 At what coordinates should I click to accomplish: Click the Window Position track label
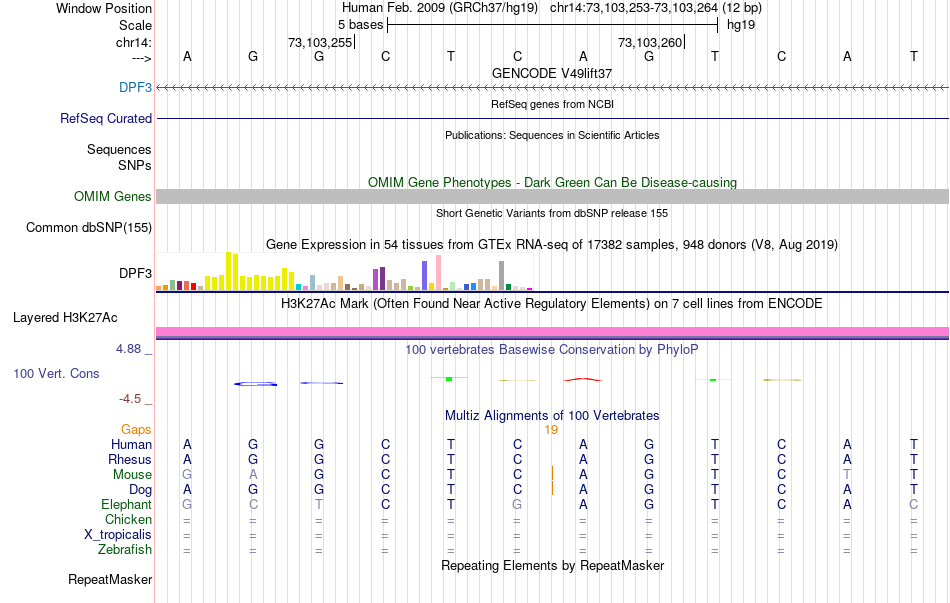click(104, 8)
